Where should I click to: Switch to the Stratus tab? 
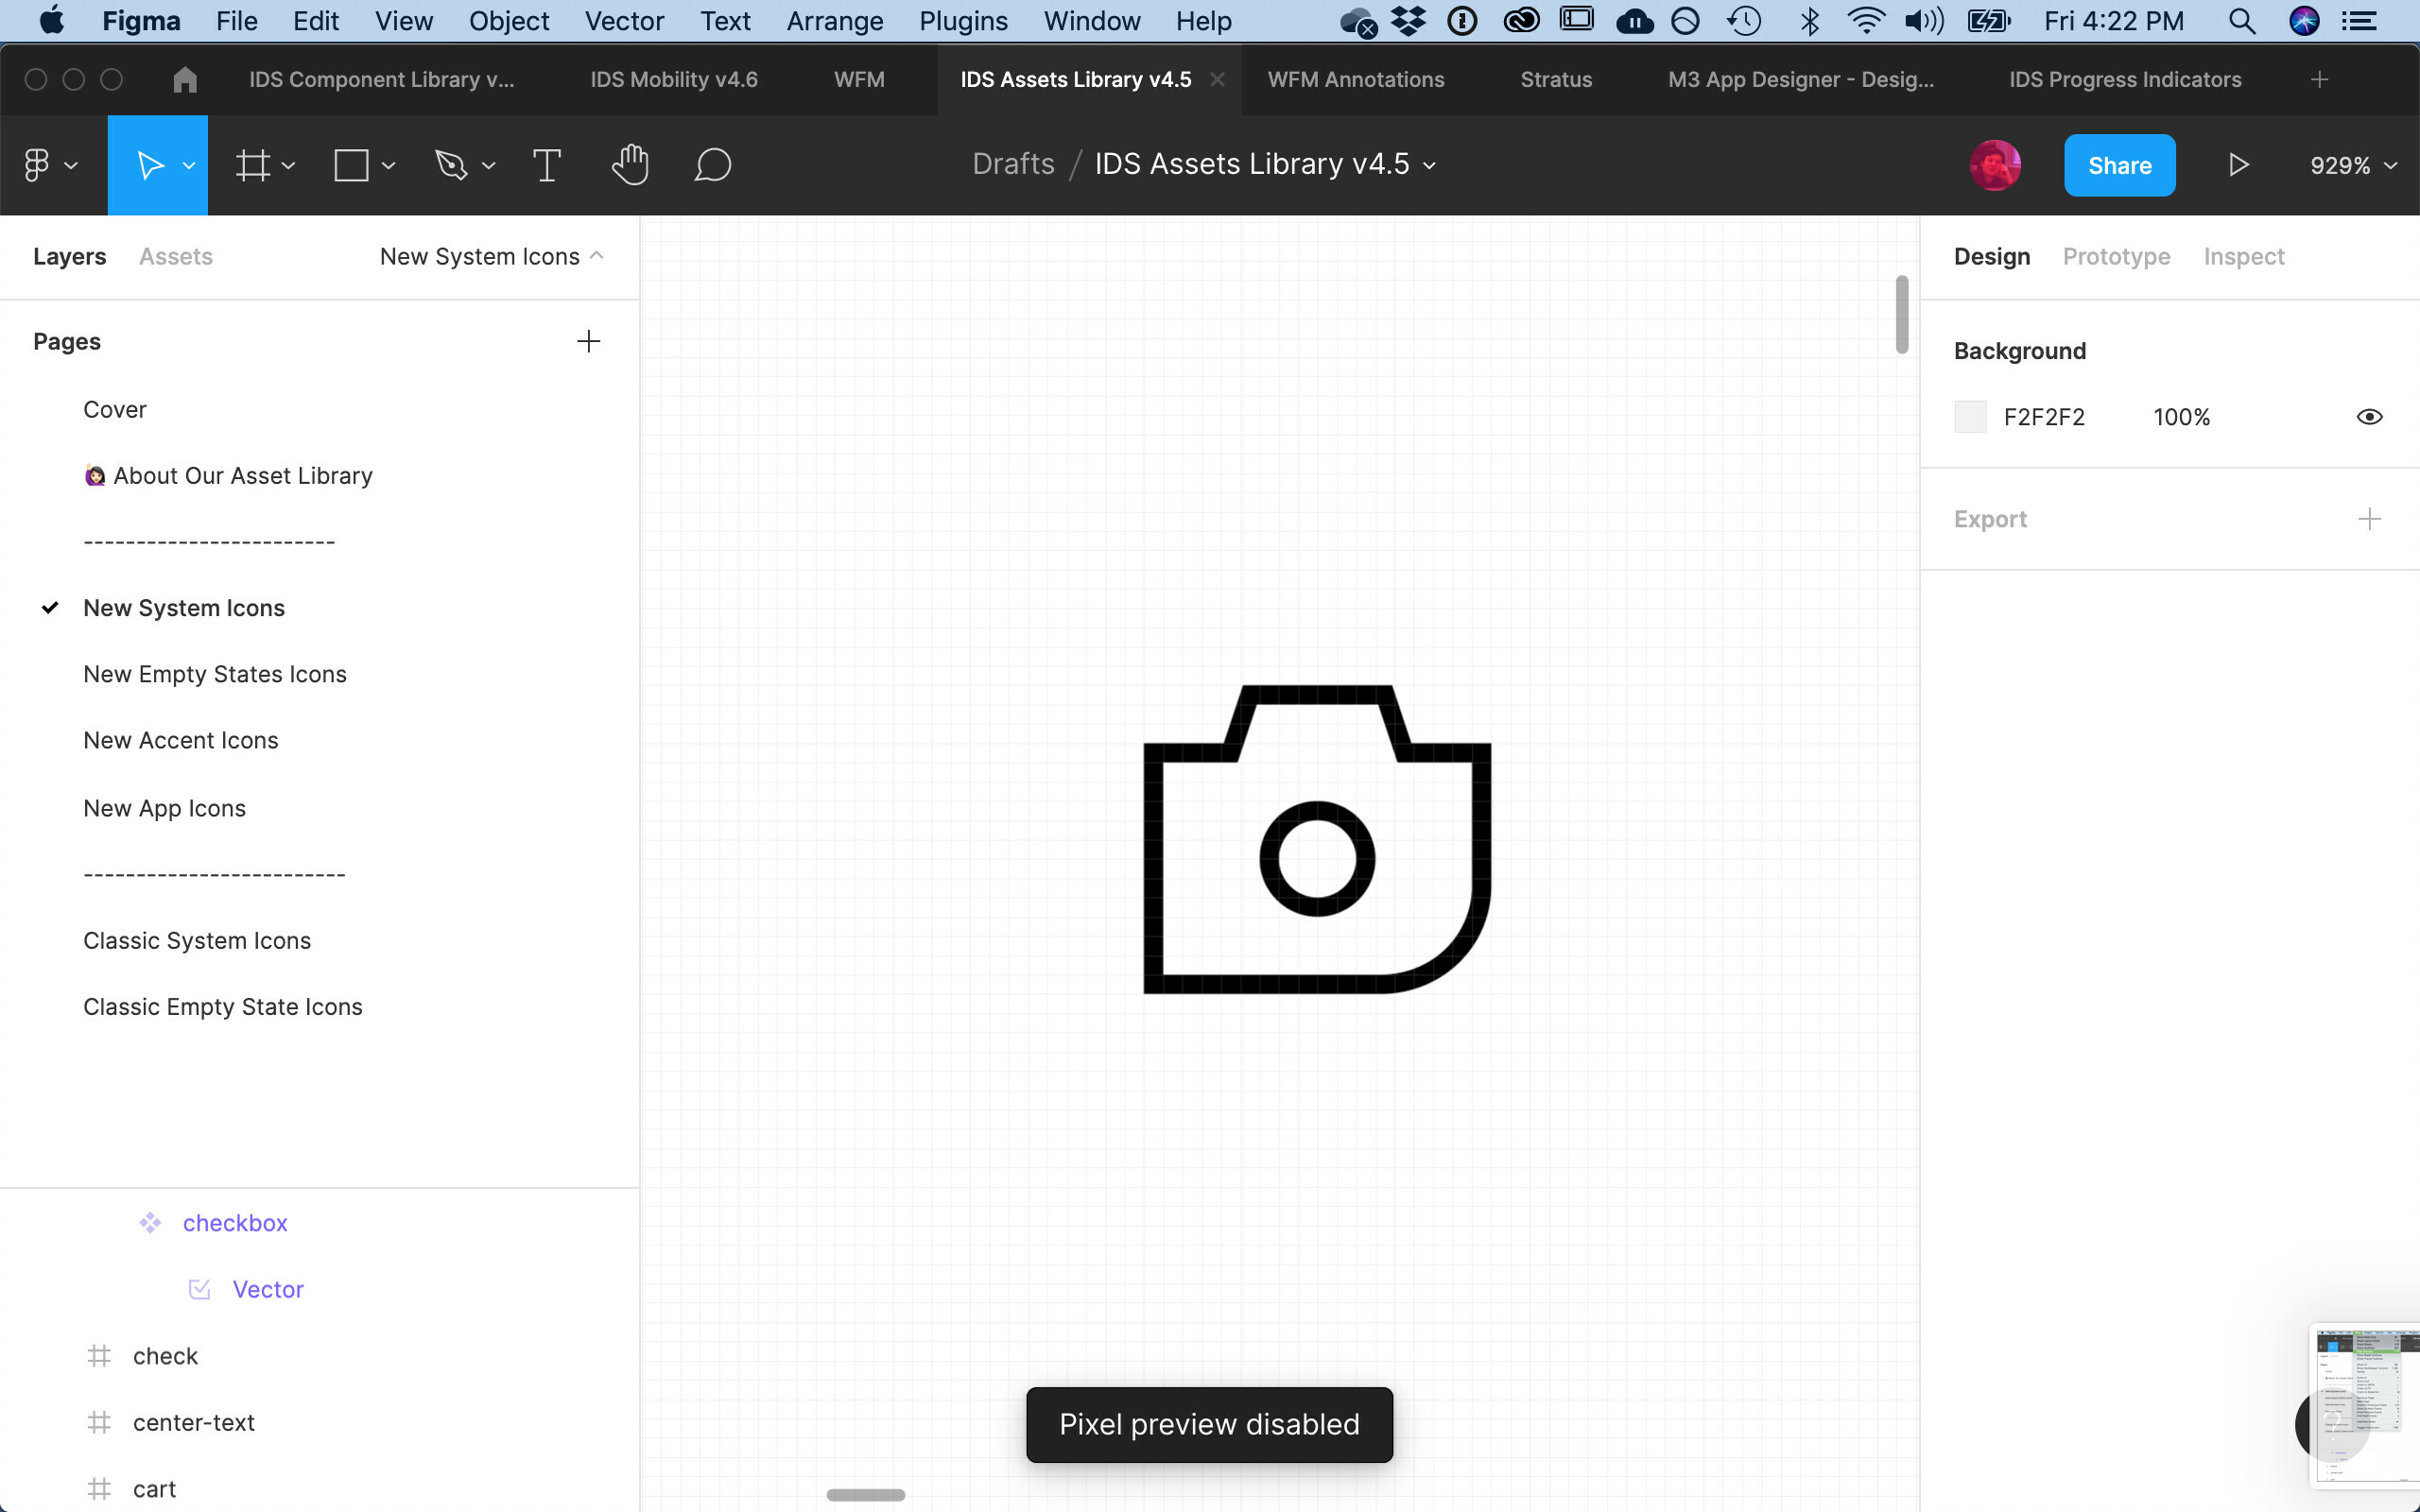[x=1556, y=80]
